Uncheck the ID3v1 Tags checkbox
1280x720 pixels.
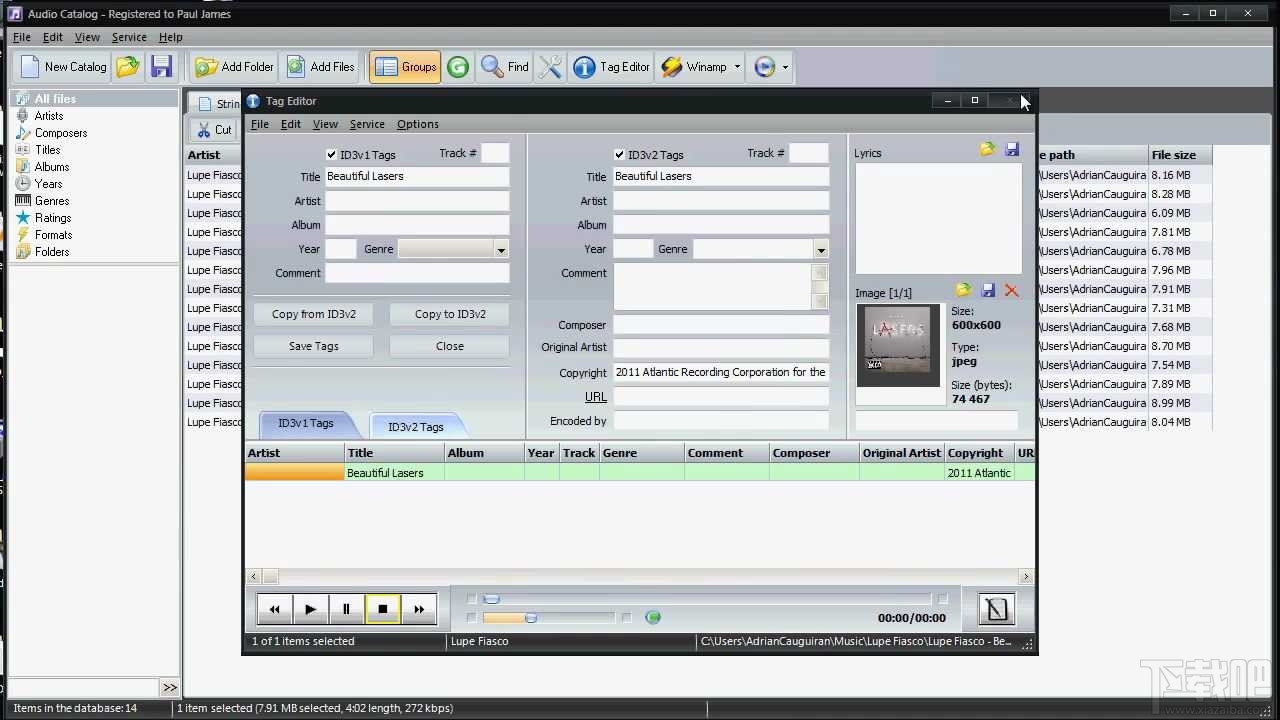click(331, 155)
